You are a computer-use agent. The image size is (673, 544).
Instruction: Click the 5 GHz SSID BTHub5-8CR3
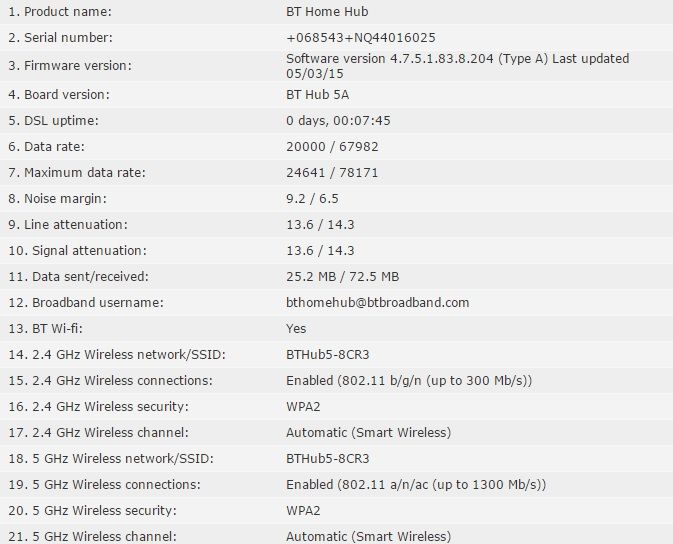327,459
